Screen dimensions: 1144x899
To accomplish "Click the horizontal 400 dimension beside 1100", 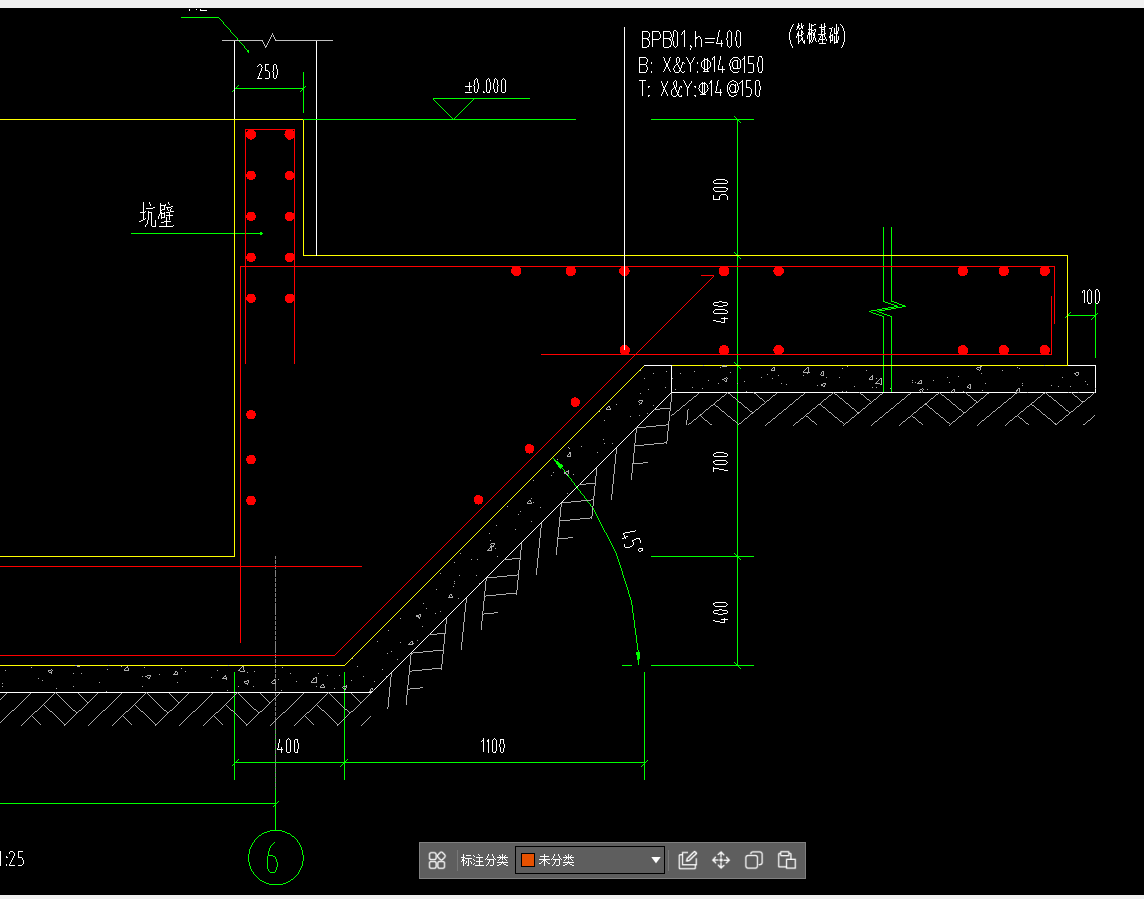I will point(287,746).
